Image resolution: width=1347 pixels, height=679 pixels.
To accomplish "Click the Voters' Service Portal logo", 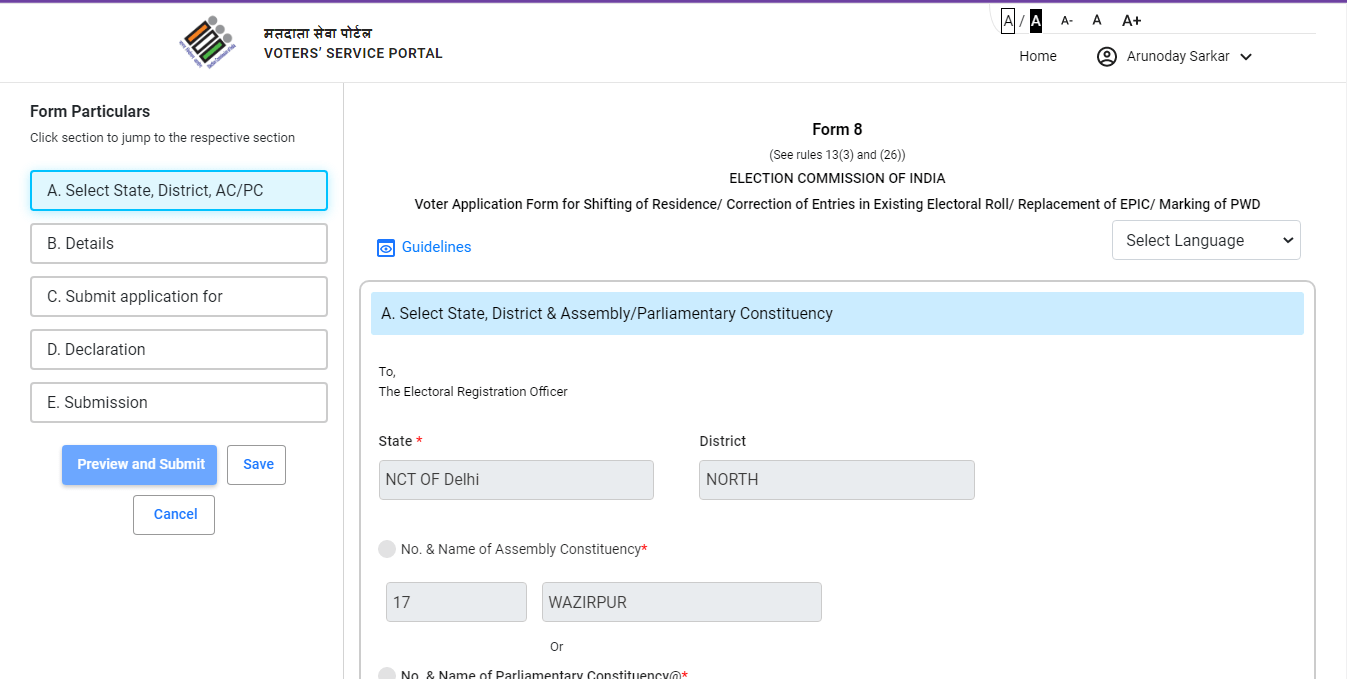I will (x=208, y=42).
